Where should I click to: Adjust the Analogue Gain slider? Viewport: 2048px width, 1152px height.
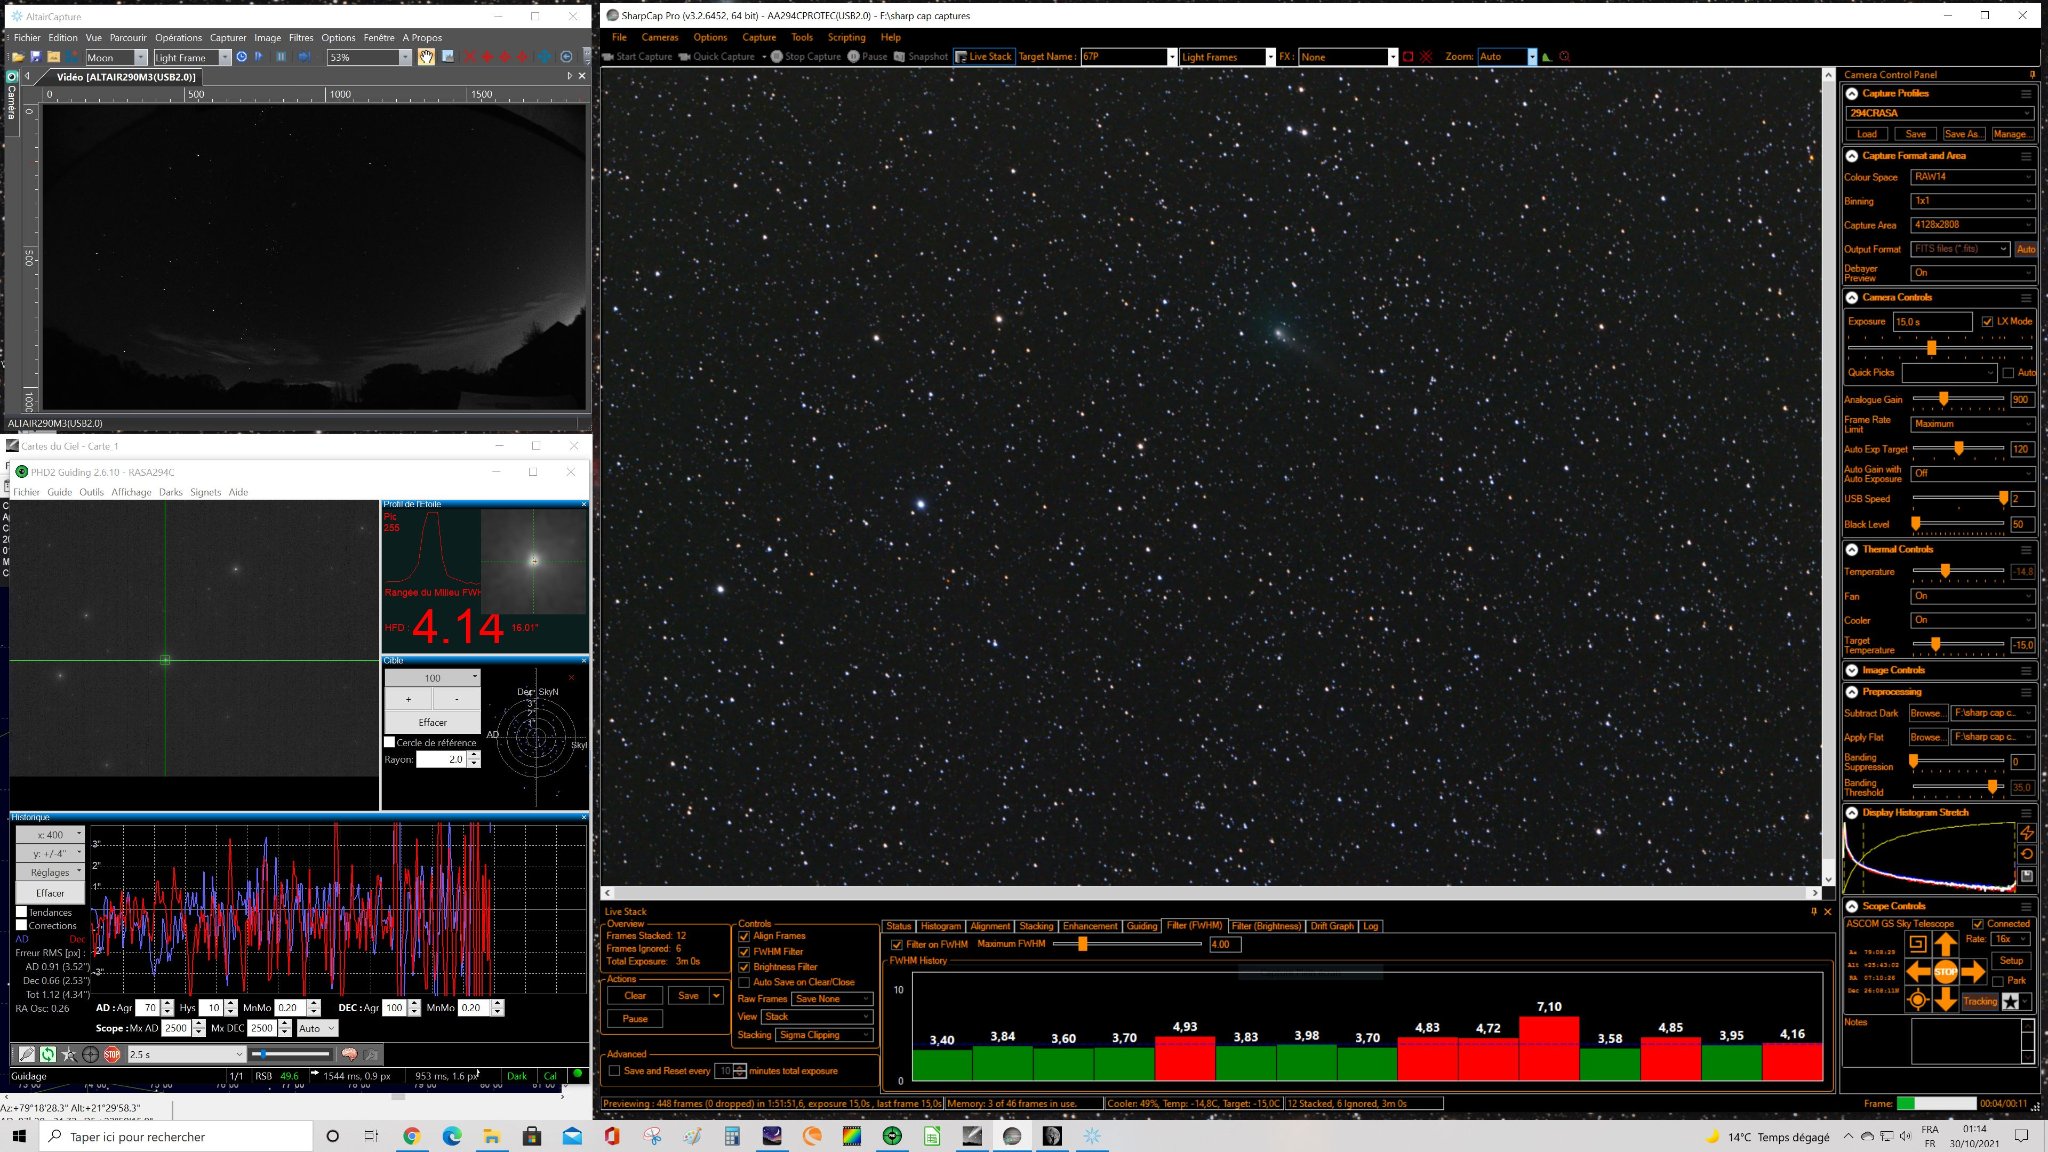click(1943, 399)
